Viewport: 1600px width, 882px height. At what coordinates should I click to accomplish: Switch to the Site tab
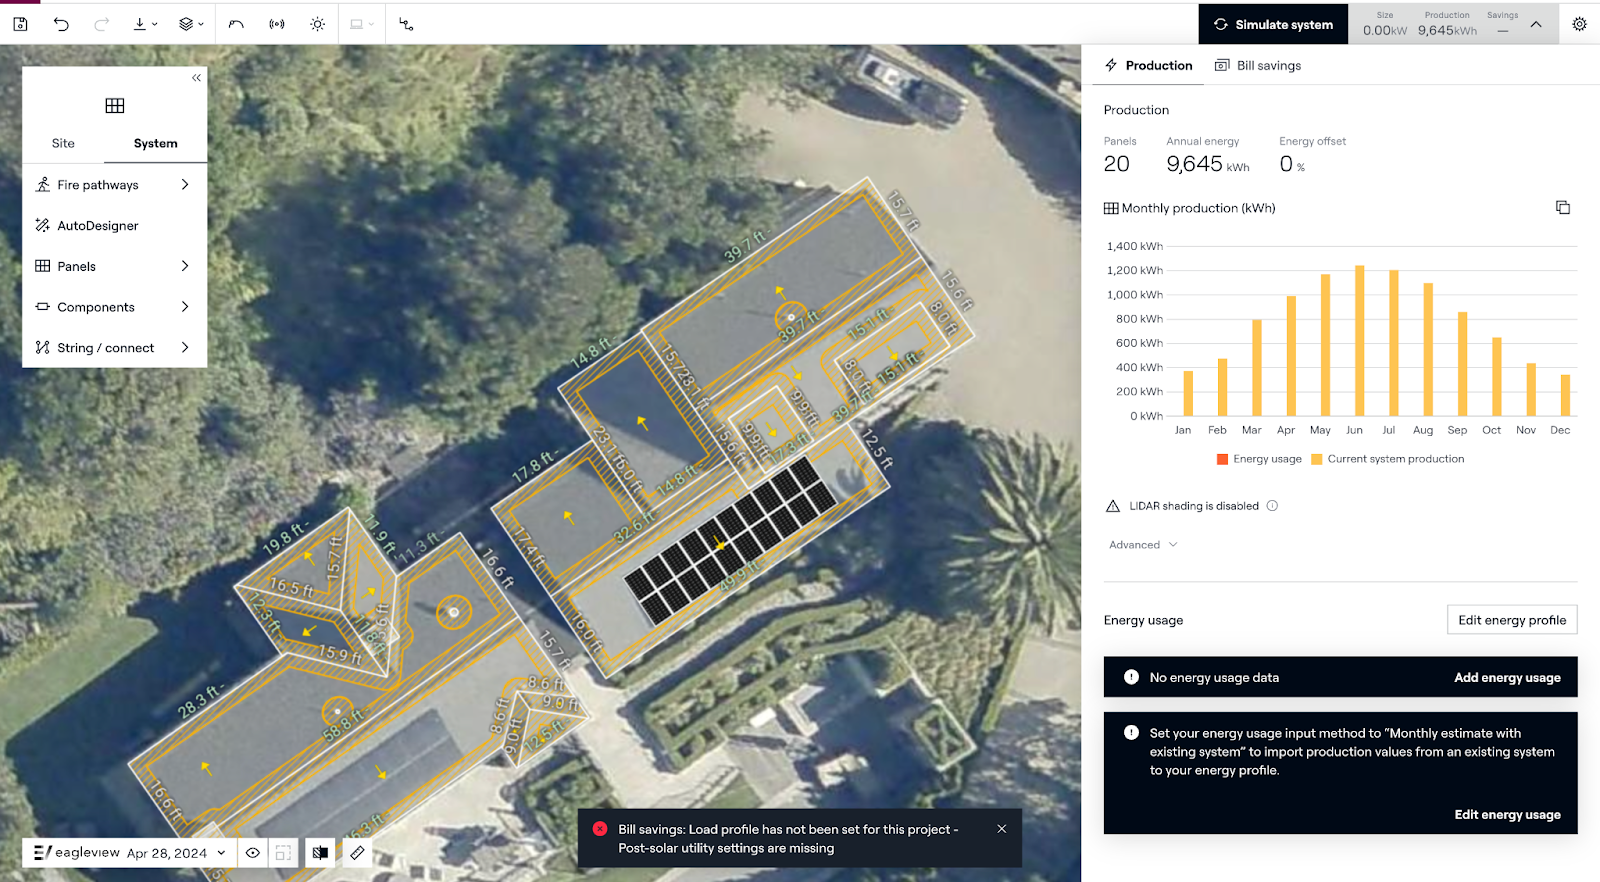click(63, 143)
